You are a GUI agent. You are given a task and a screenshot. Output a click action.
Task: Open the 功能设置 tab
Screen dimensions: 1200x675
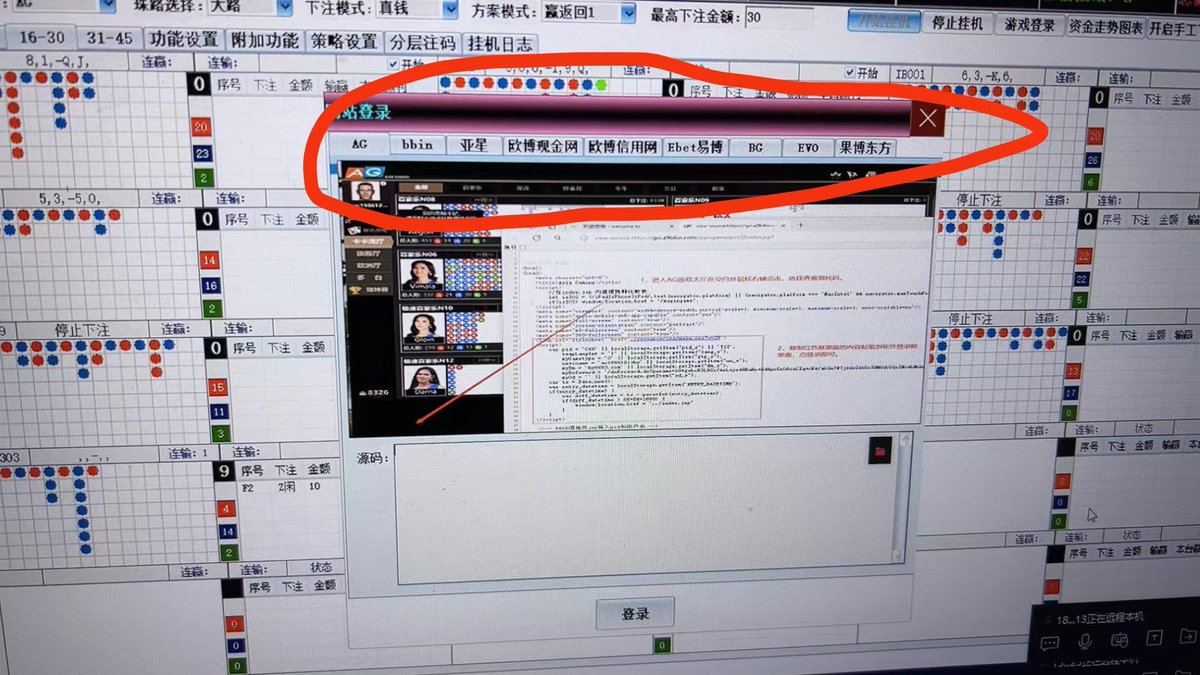coord(184,39)
